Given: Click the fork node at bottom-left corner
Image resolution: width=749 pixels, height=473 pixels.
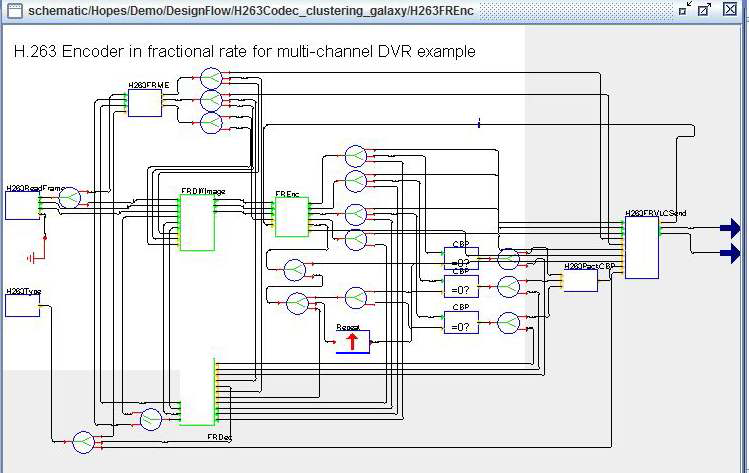Looking at the screenshot, I should (83, 441).
